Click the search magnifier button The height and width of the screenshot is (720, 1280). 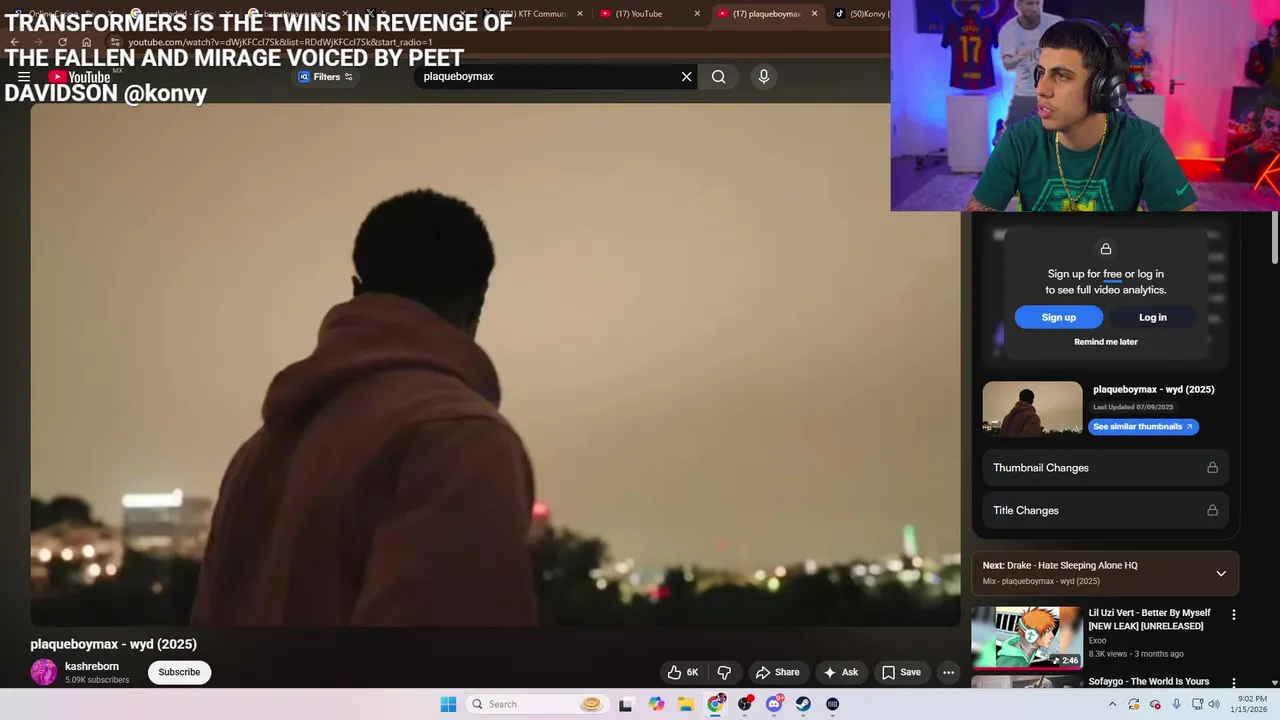tap(718, 77)
